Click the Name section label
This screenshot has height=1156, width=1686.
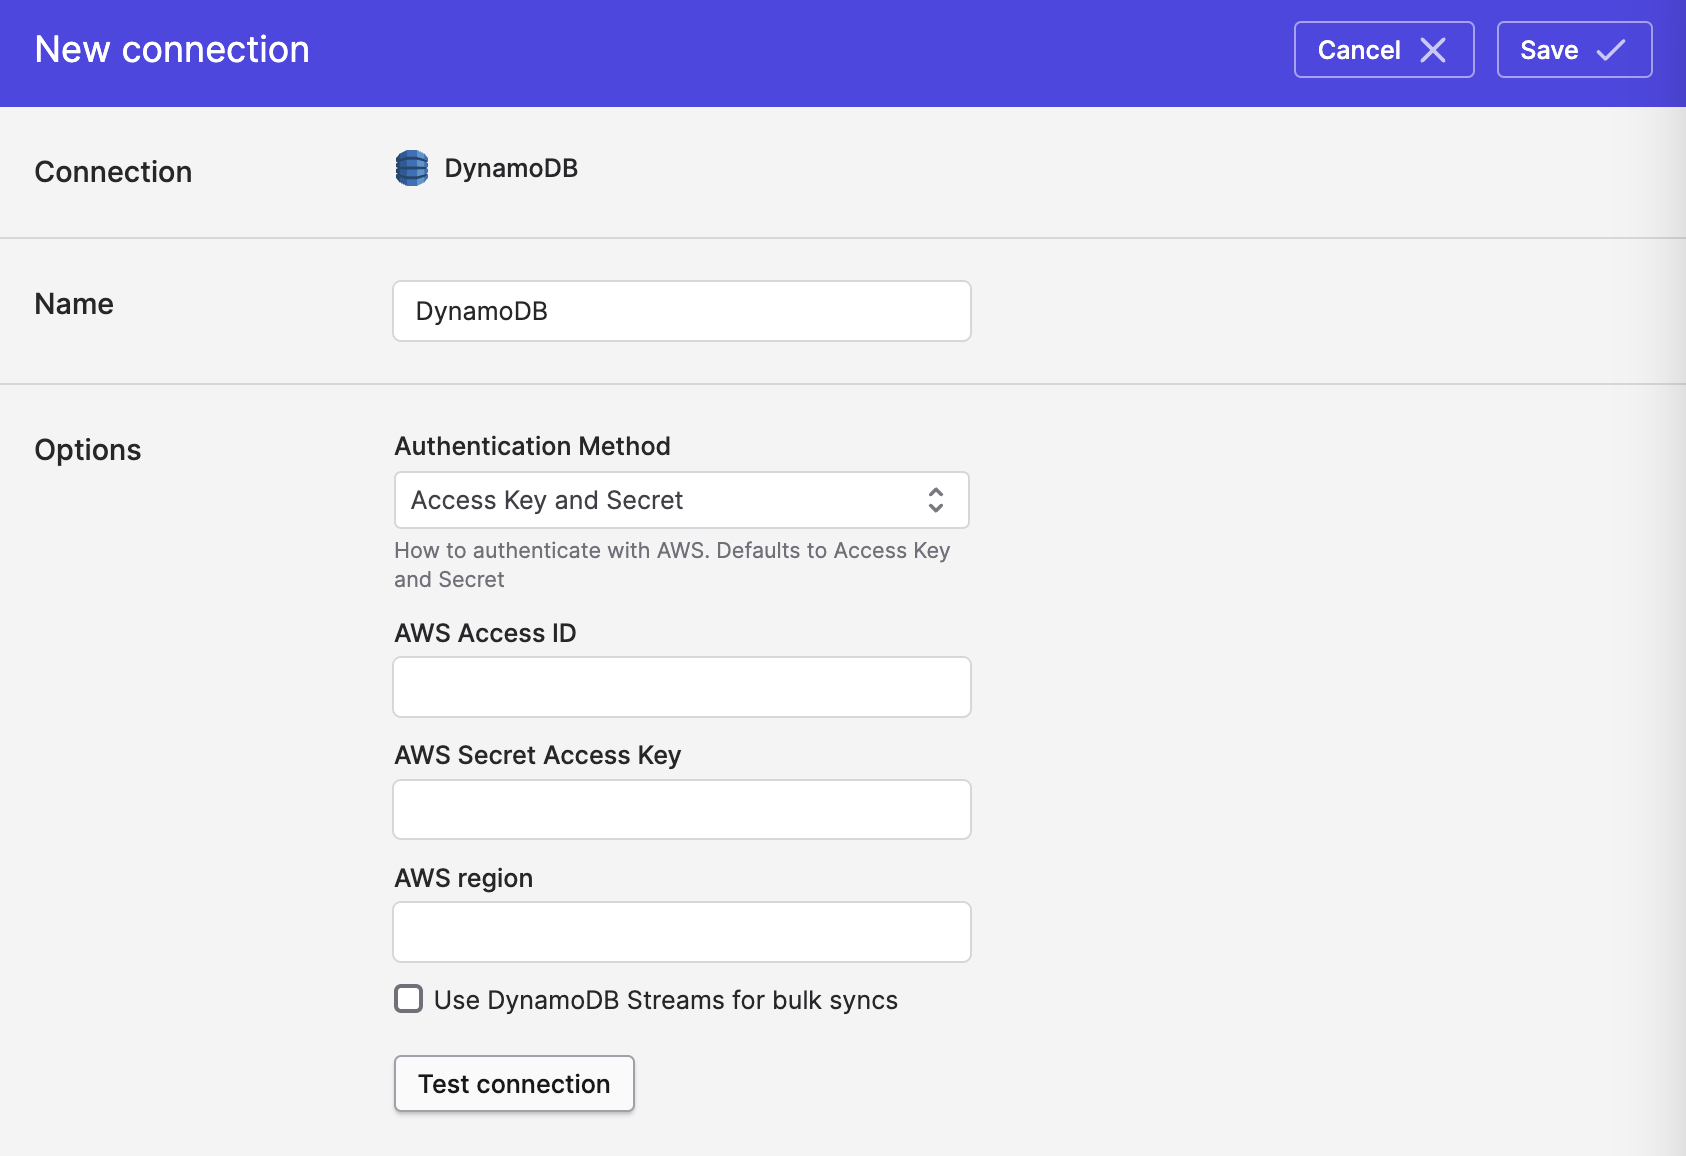point(74,304)
